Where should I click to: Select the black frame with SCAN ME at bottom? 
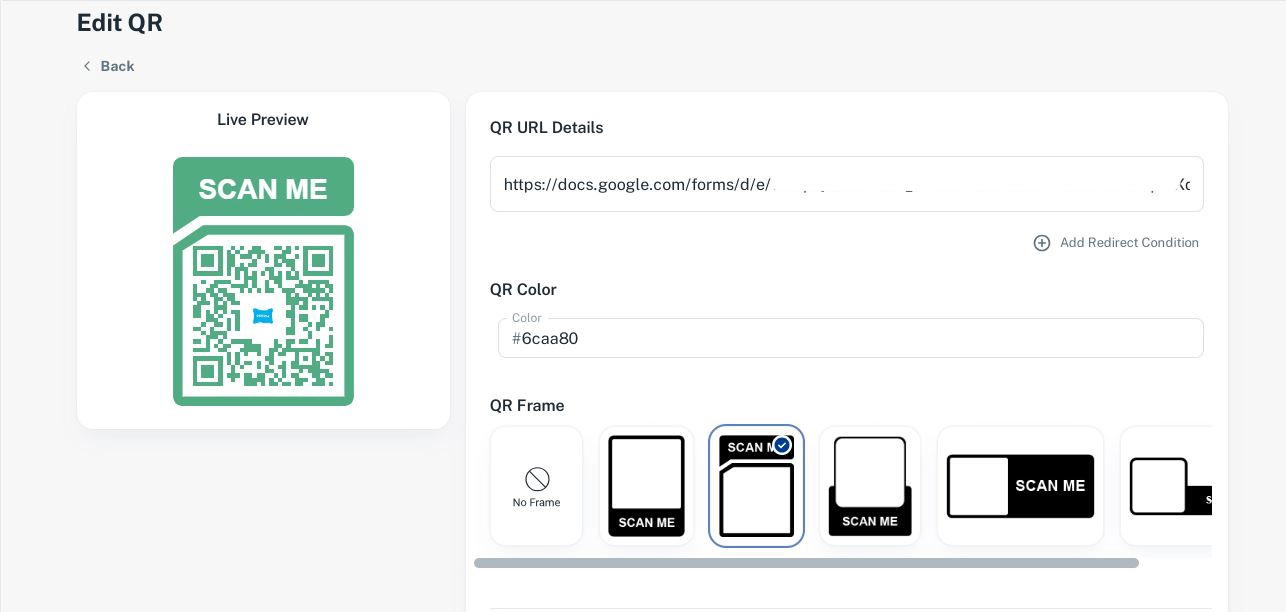(646, 486)
